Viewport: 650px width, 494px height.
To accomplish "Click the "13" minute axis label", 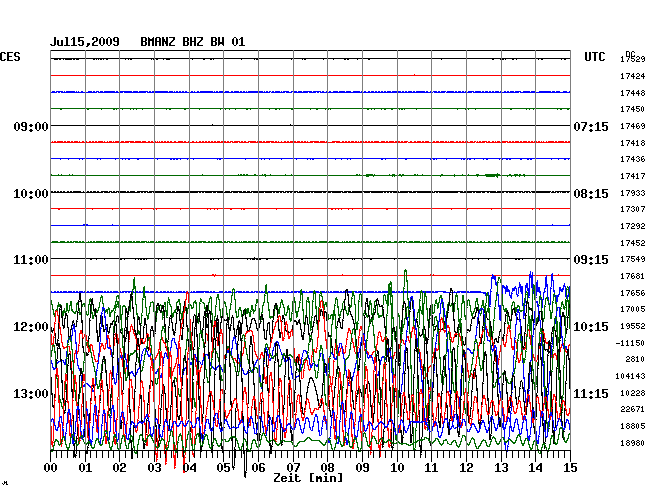I will (501, 468).
